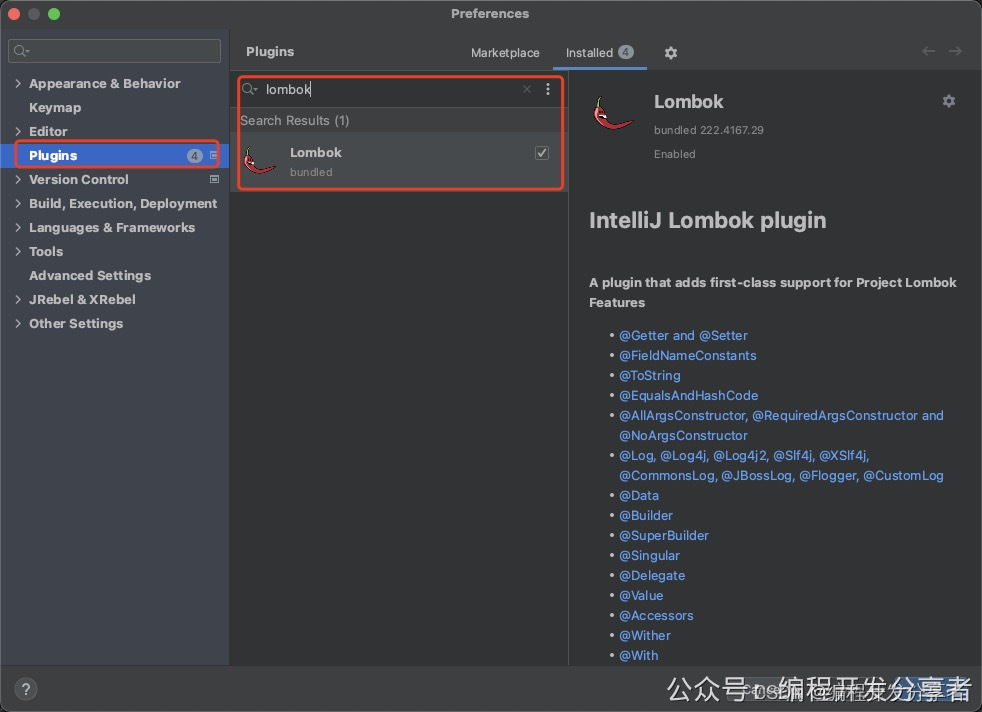Open plugin search options menu
The image size is (982, 712).
click(x=548, y=89)
